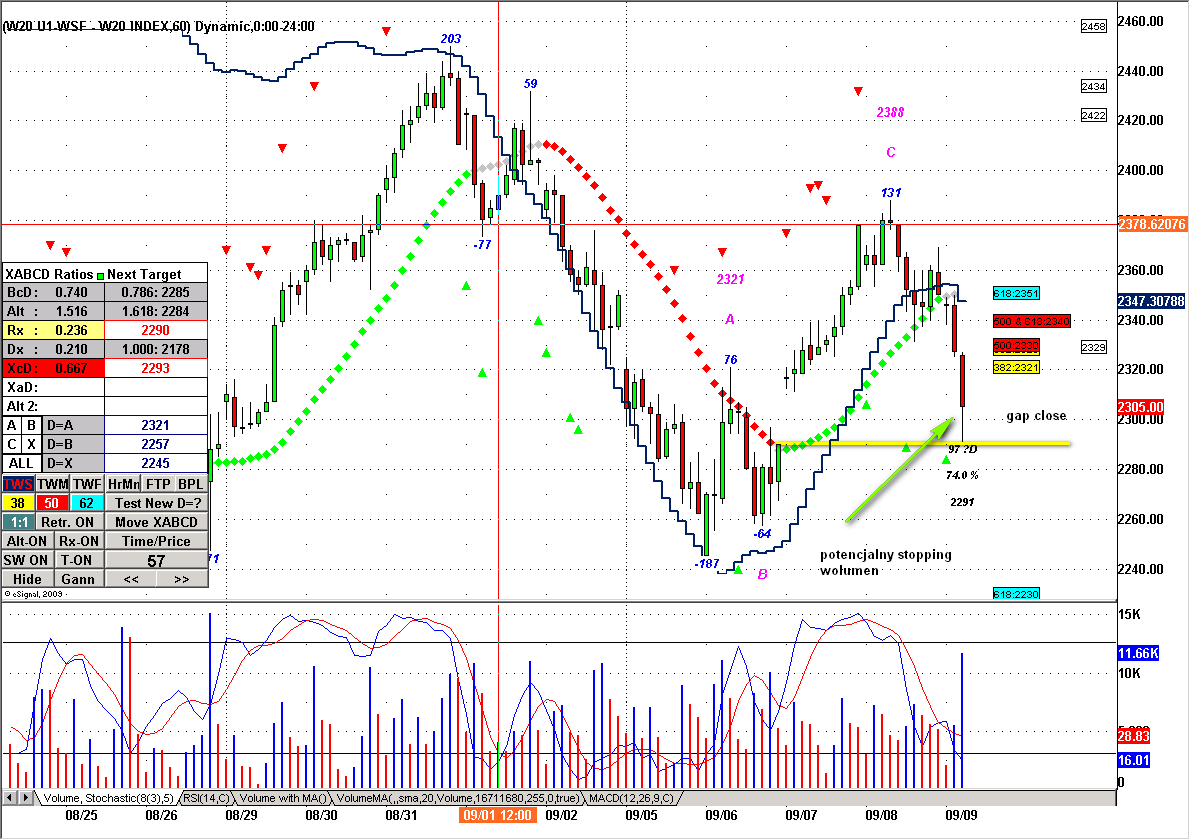Image resolution: width=1190 pixels, height=840 pixels.
Task: Click the 2245 D=X value
Action: coord(156,463)
